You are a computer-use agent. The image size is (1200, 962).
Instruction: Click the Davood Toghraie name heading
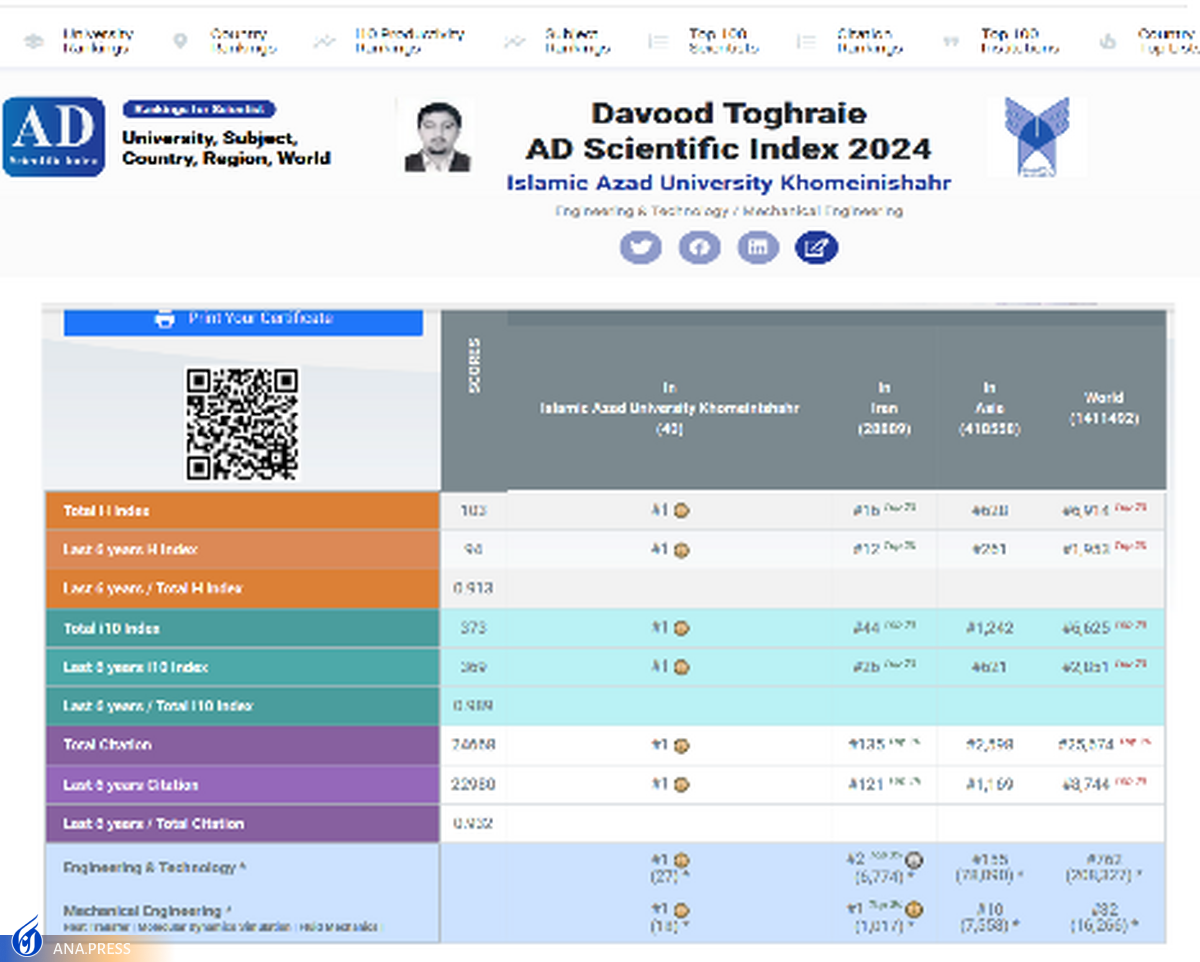pos(729,115)
